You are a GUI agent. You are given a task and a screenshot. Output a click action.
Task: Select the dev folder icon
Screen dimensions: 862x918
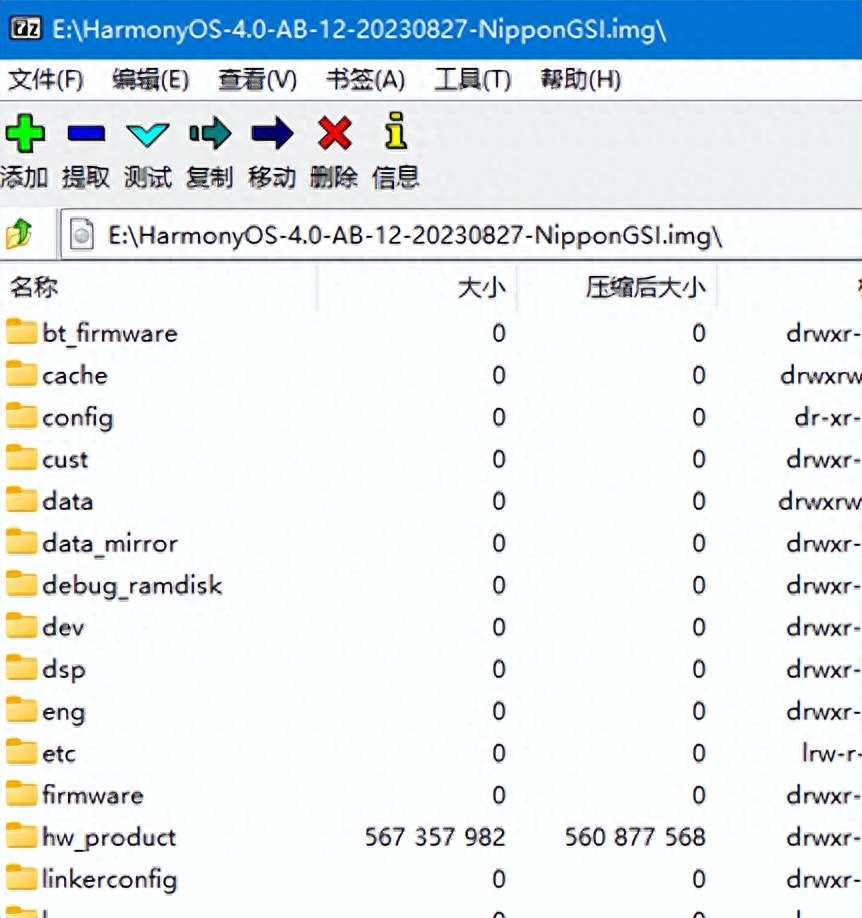[22, 626]
